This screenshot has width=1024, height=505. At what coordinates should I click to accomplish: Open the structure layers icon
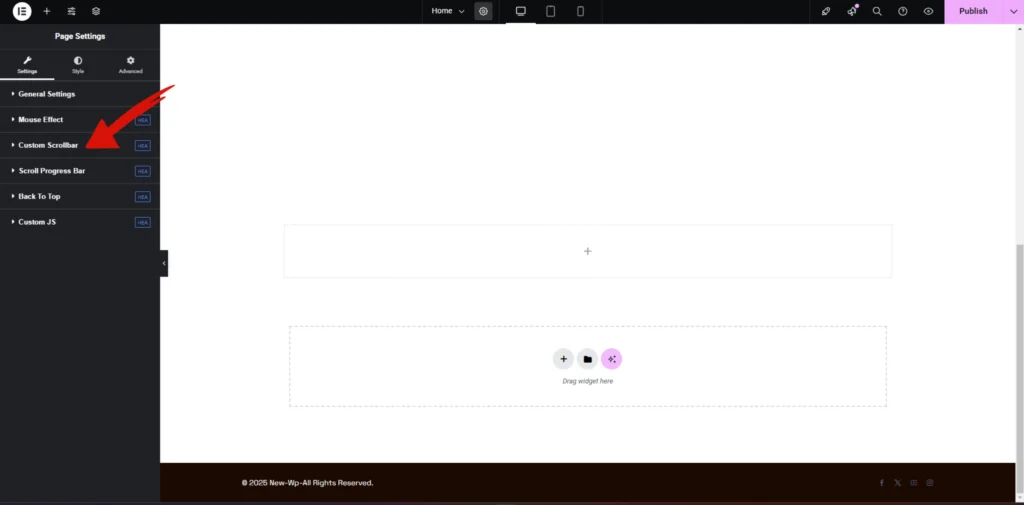click(96, 11)
